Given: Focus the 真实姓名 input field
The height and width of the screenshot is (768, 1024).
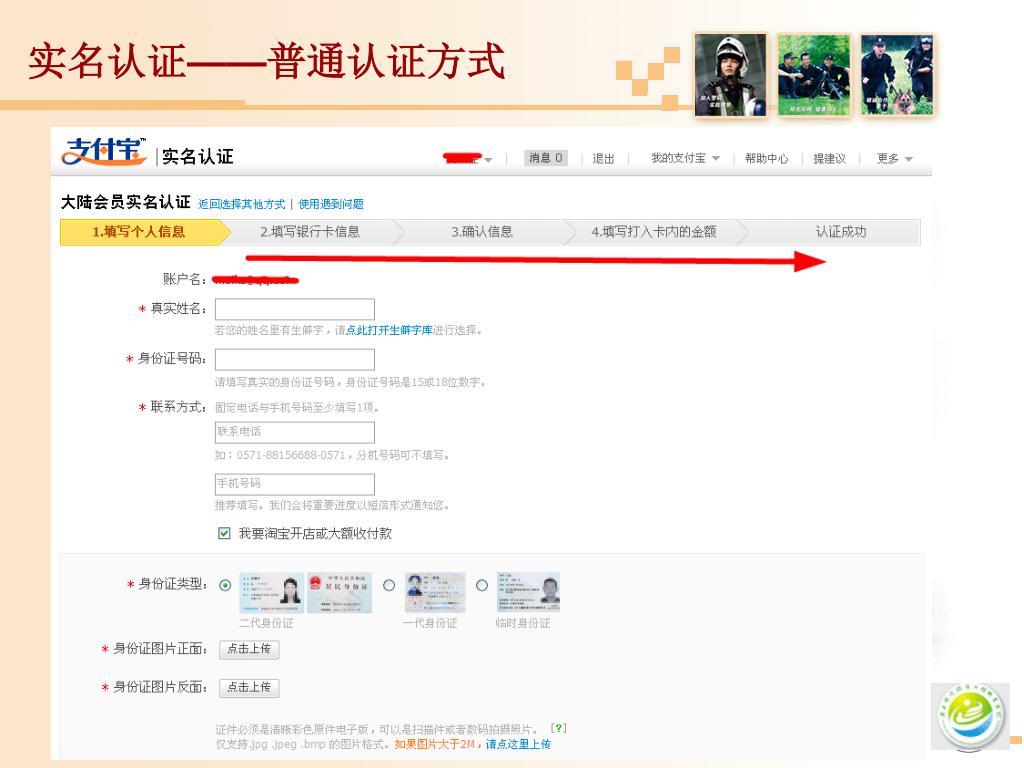Looking at the screenshot, I should (295, 309).
